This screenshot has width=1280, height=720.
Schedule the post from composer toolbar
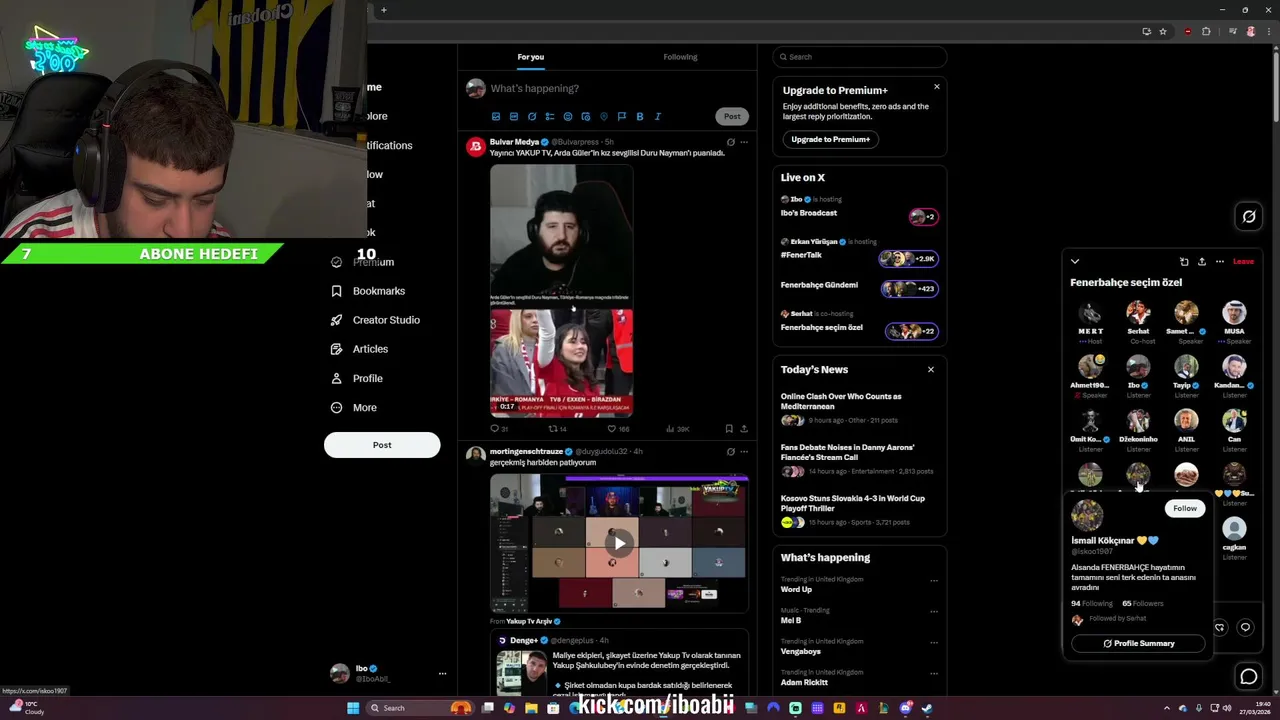click(x=586, y=116)
